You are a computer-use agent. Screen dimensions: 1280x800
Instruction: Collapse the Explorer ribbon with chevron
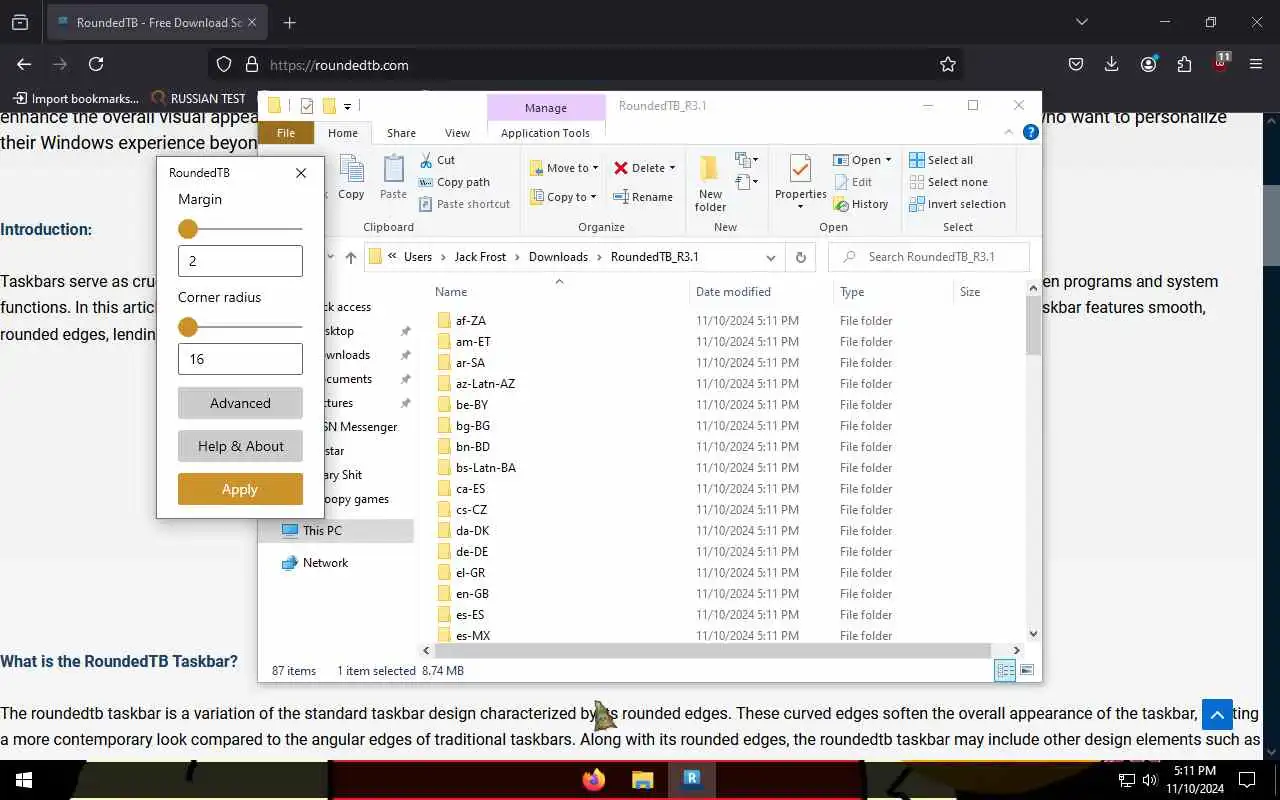pos(1010,132)
